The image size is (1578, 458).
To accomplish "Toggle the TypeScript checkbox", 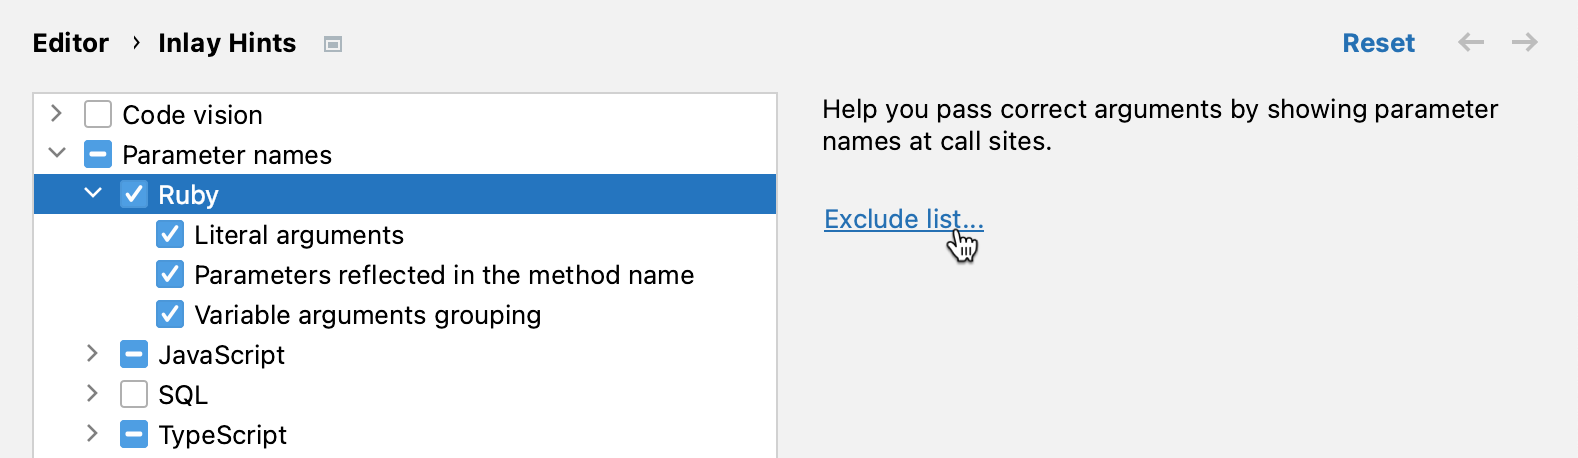I will point(134,435).
